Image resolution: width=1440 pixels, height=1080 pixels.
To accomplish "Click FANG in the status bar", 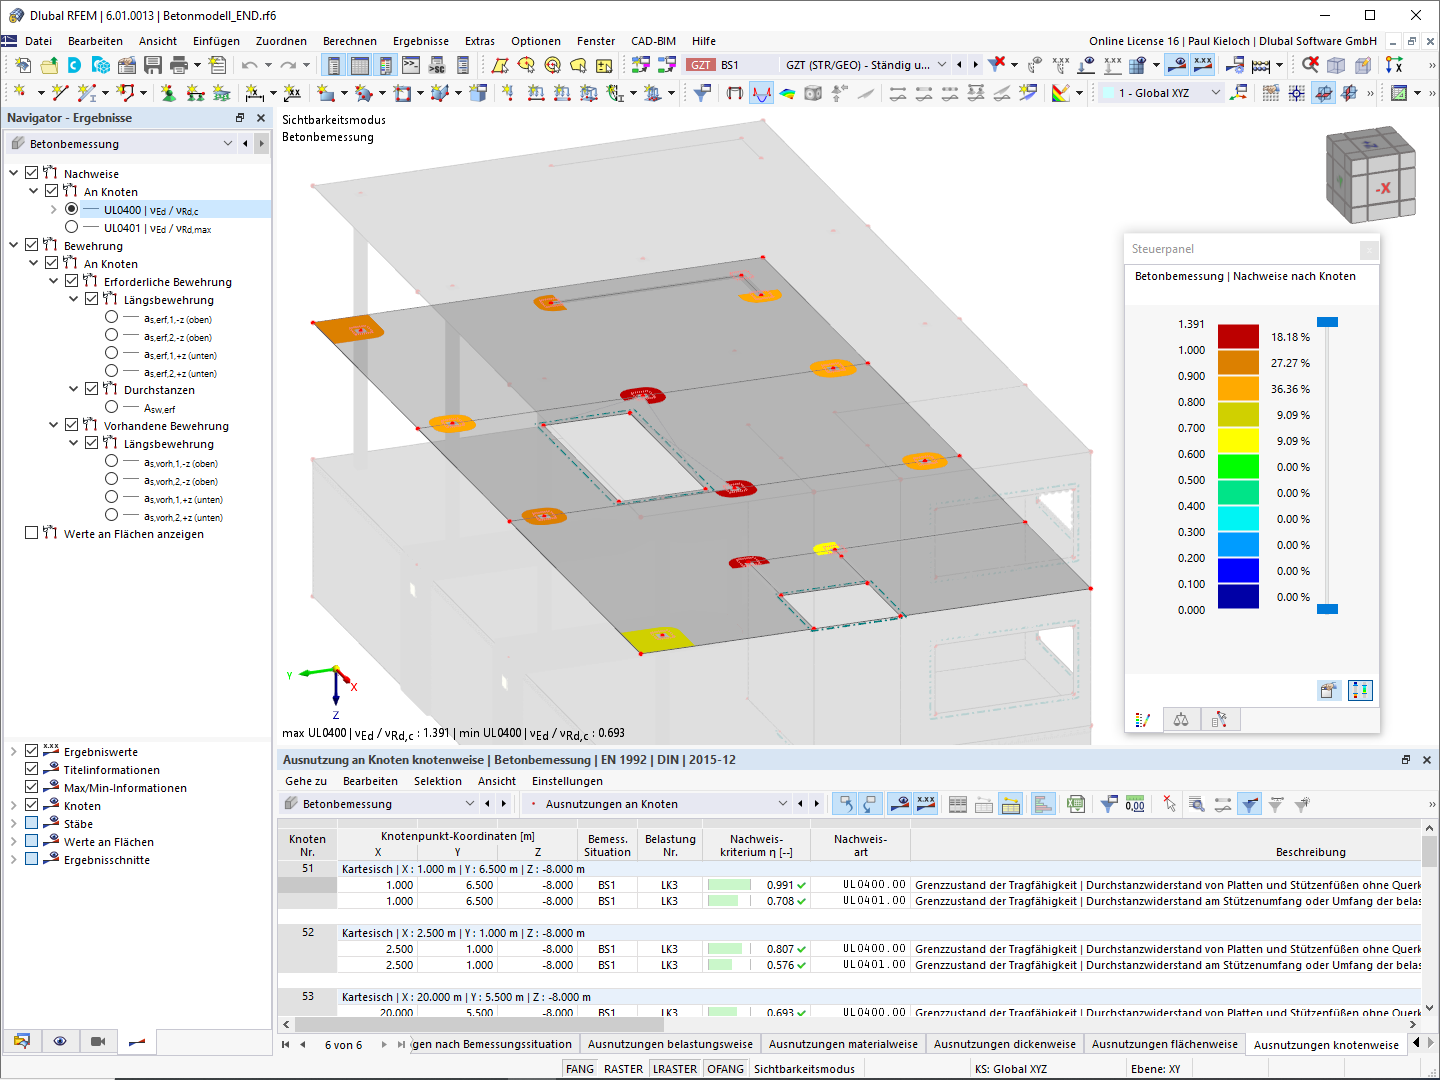I will pyautogui.click(x=579, y=1068).
